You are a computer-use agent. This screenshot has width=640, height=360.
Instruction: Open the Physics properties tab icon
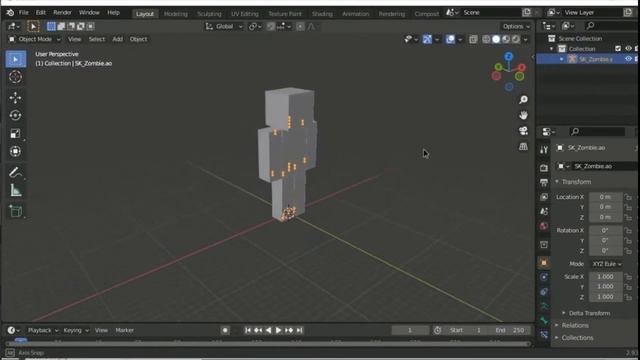544,277
